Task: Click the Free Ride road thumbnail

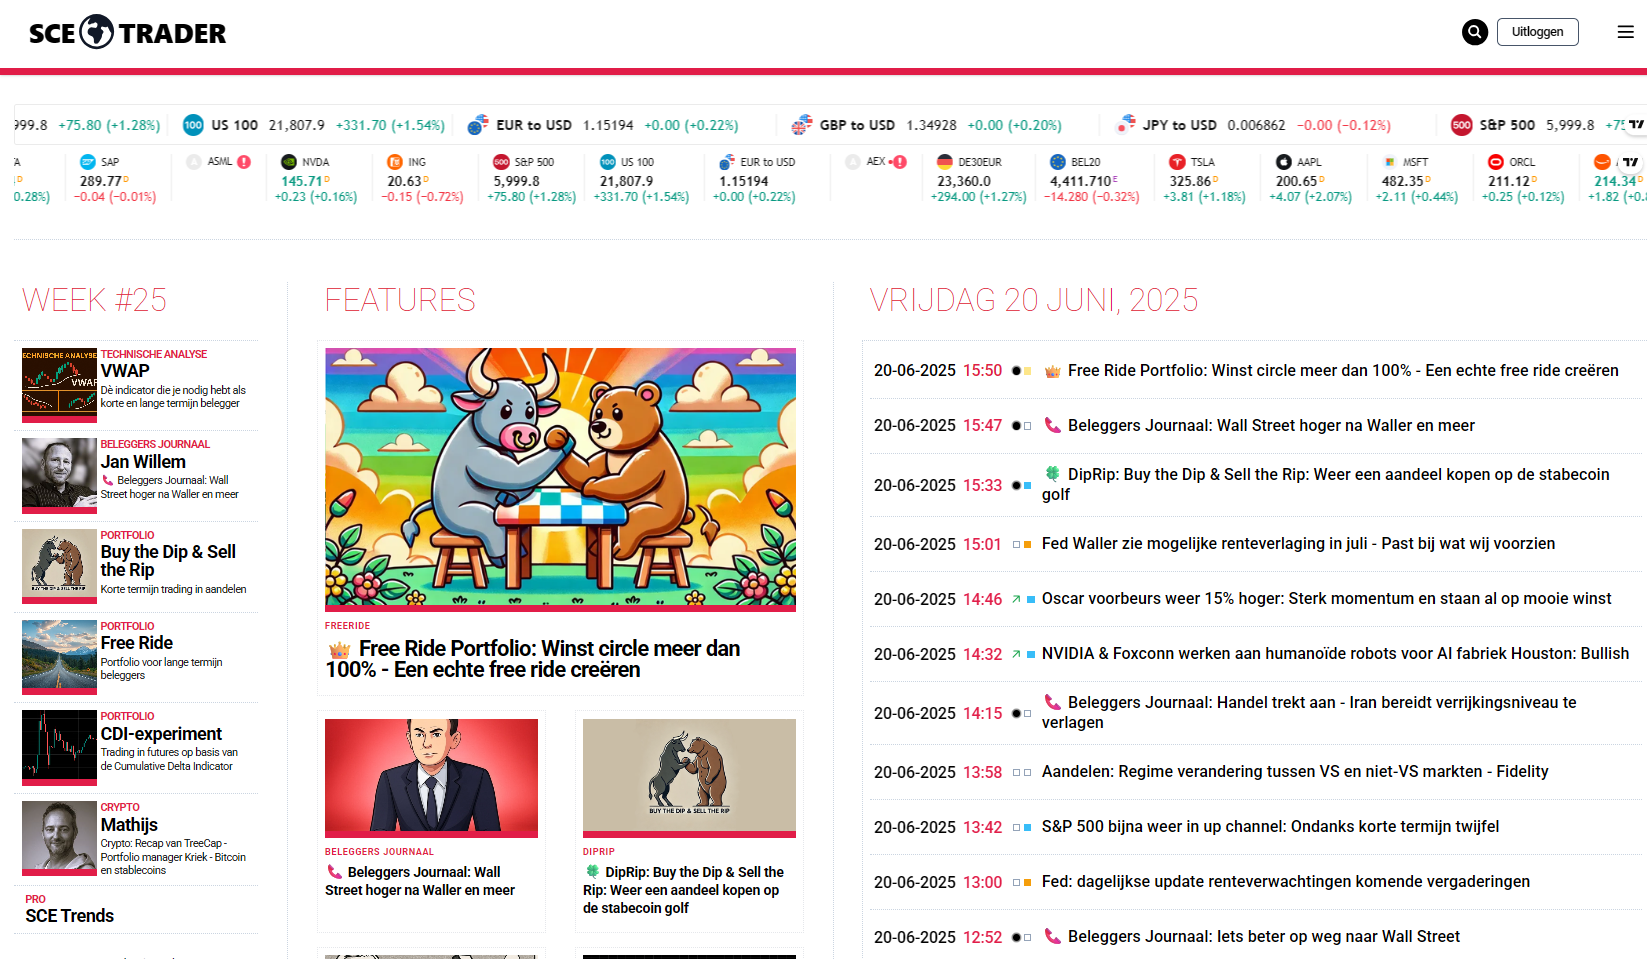Action: pos(59,657)
